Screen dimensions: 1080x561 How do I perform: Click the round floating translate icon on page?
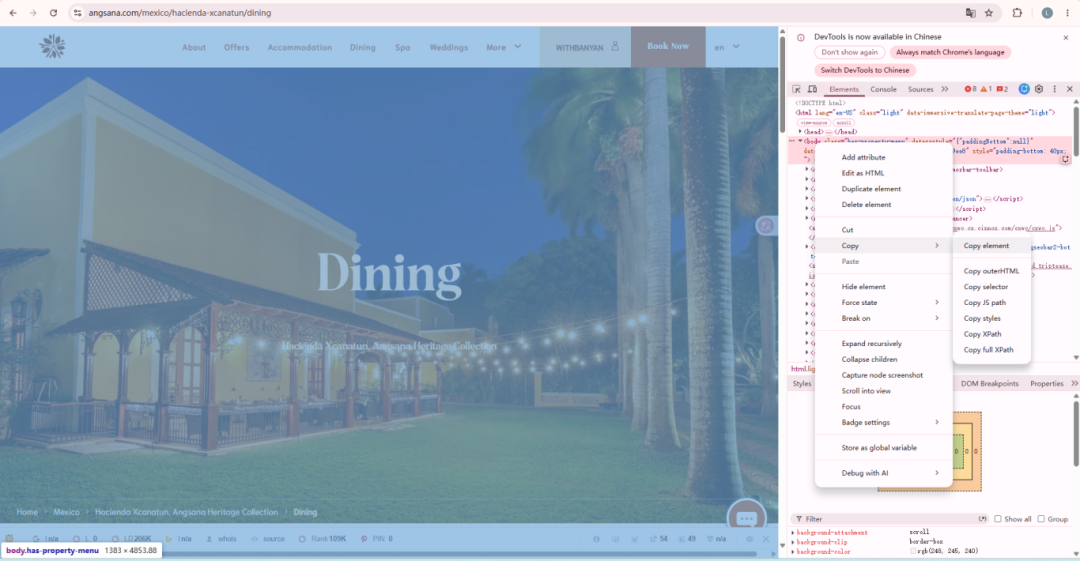[x=765, y=225]
